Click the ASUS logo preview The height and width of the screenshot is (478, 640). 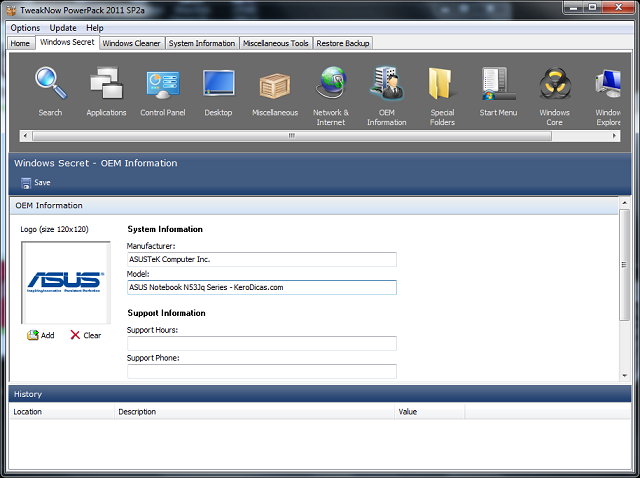(66, 282)
